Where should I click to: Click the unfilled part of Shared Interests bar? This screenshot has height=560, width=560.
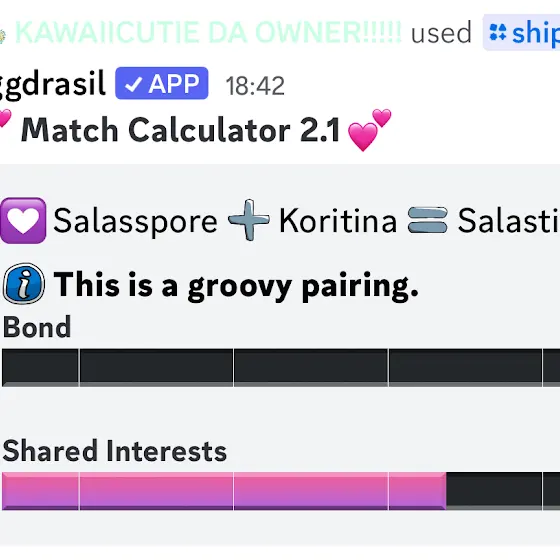coord(503,491)
